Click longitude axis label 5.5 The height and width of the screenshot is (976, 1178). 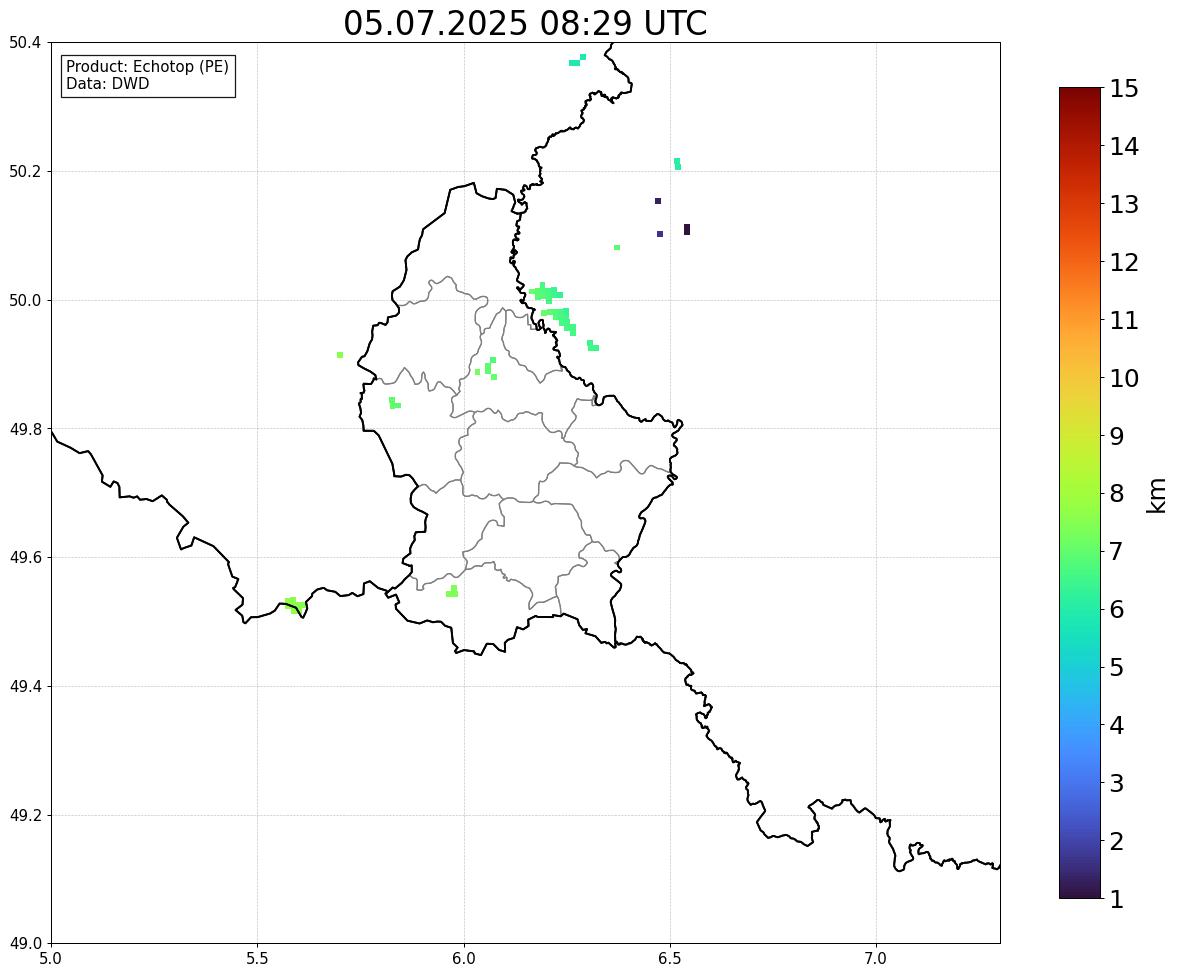click(258, 959)
